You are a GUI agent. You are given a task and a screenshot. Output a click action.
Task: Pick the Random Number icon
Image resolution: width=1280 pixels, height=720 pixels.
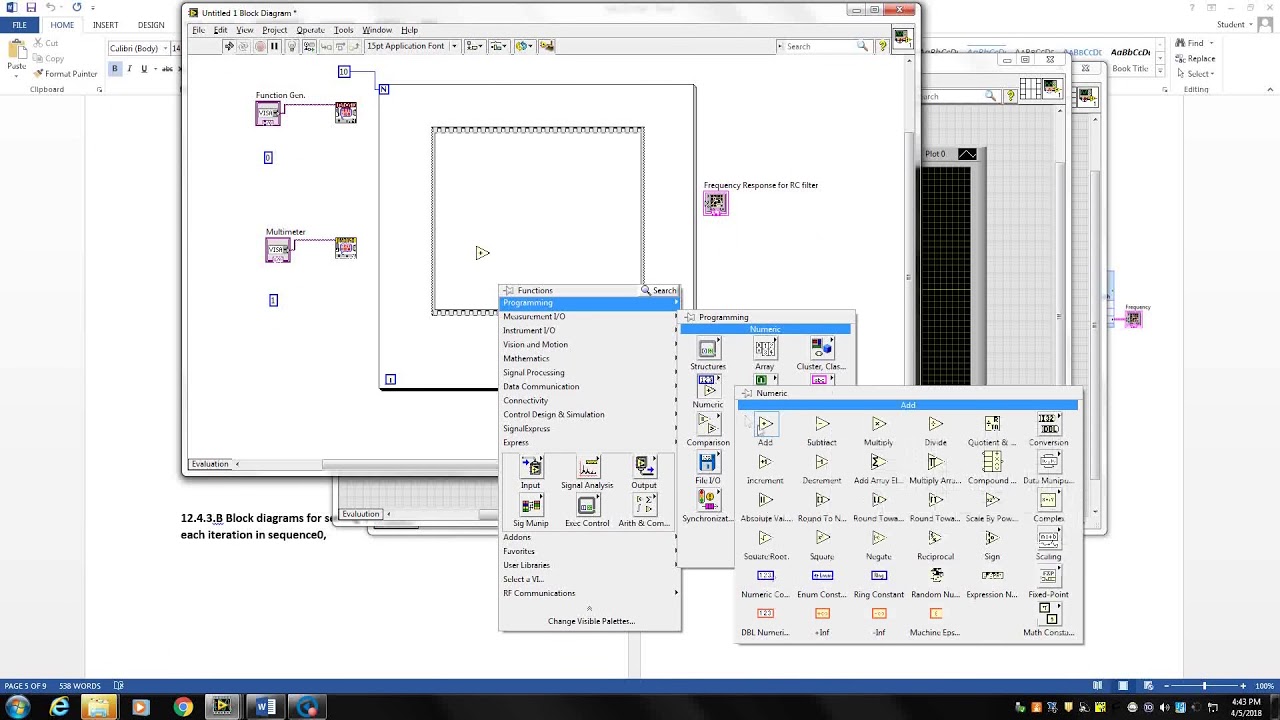coord(936,575)
